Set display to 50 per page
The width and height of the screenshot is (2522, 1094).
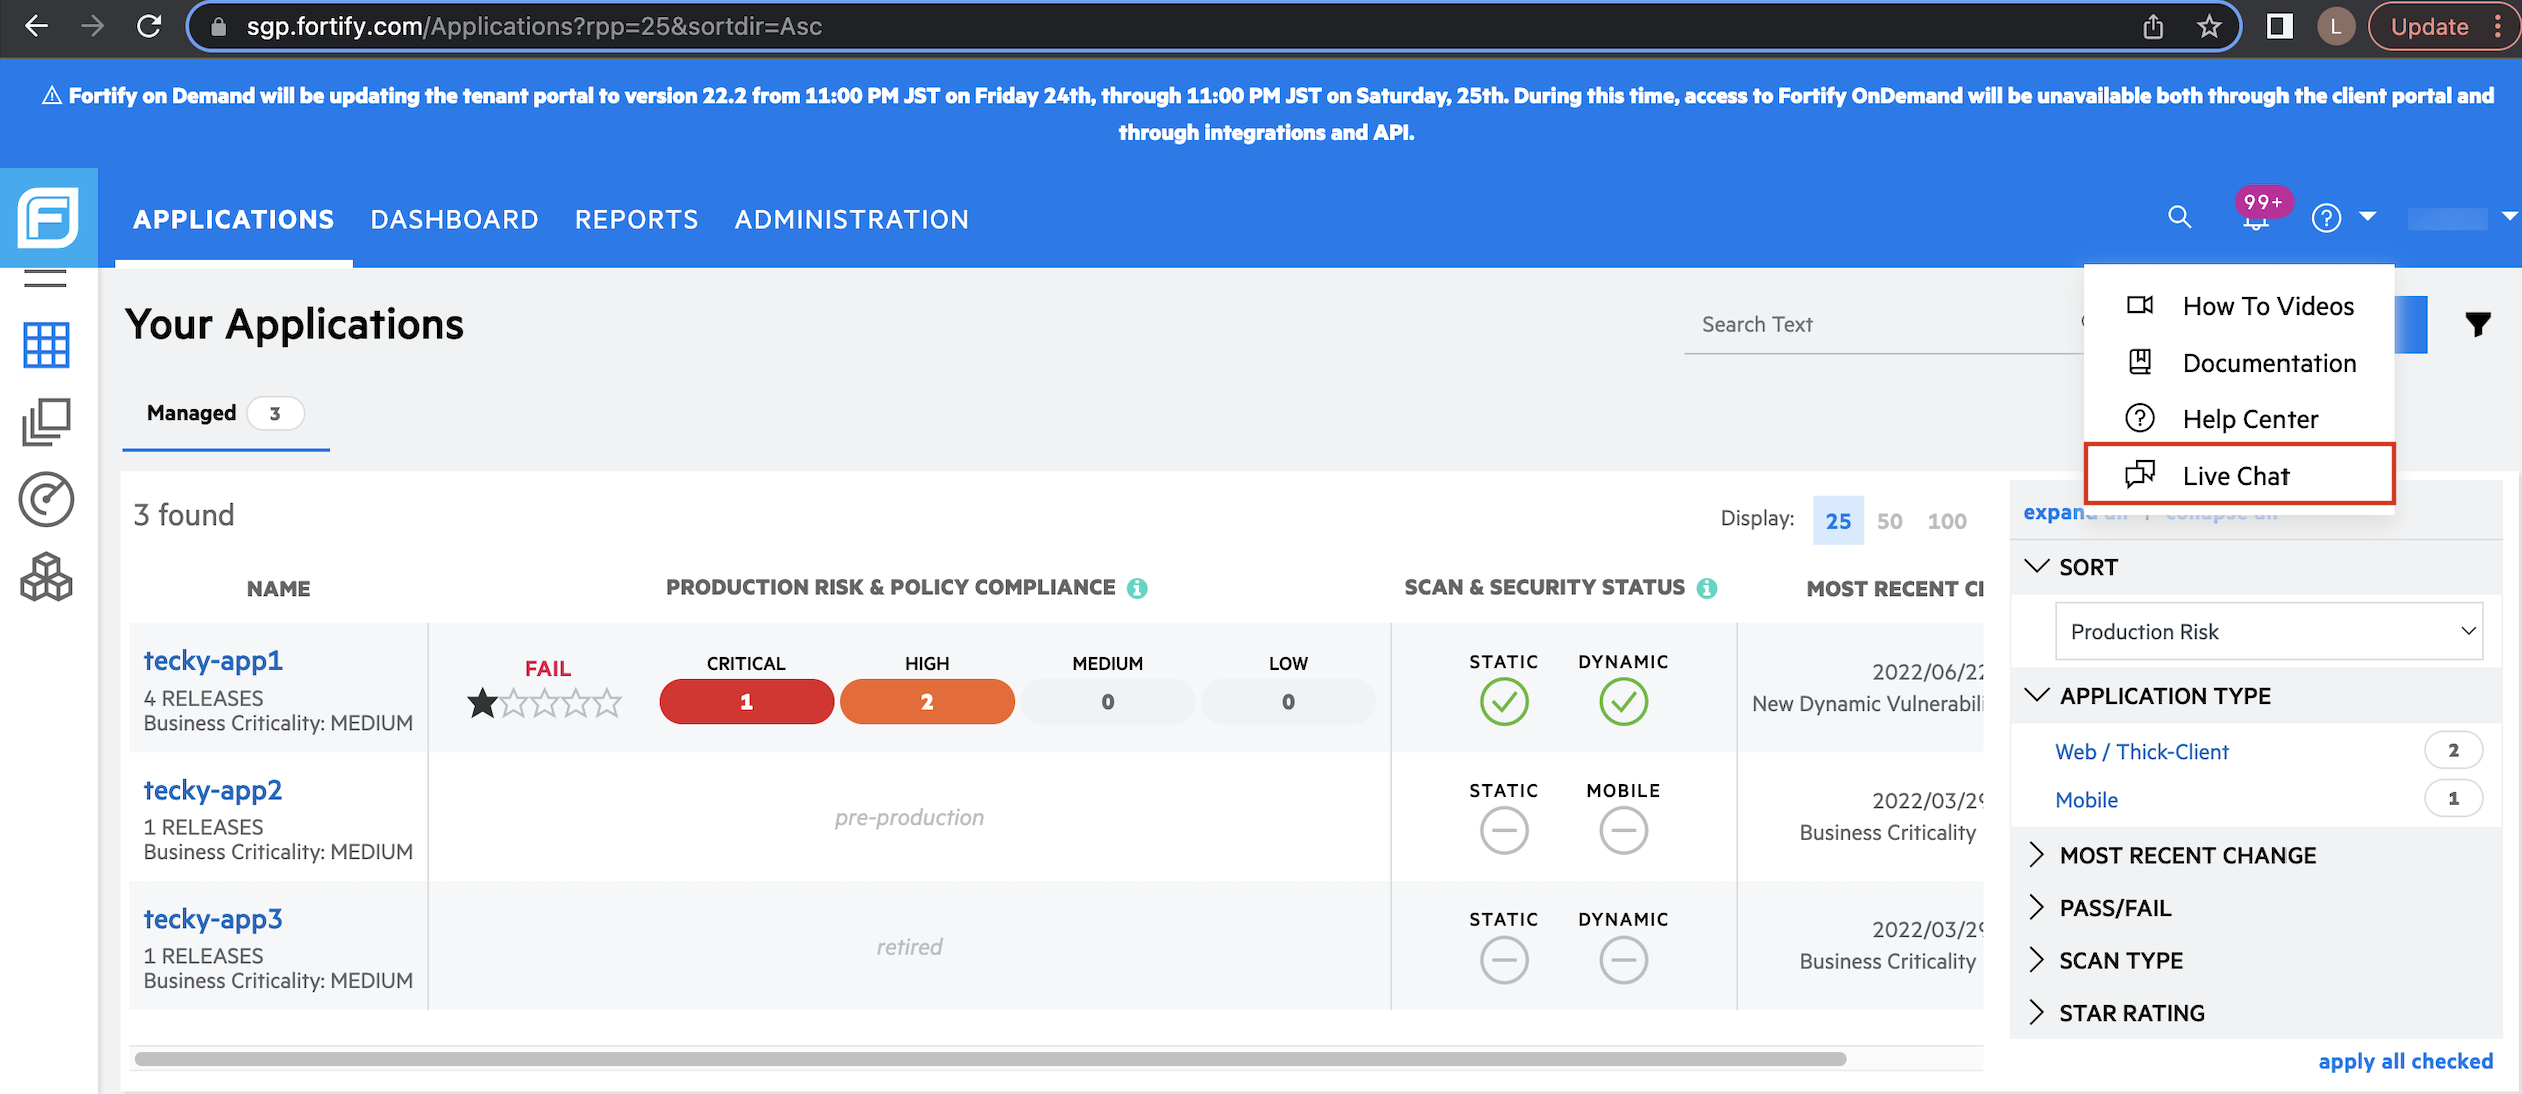pyautogui.click(x=1889, y=521)
